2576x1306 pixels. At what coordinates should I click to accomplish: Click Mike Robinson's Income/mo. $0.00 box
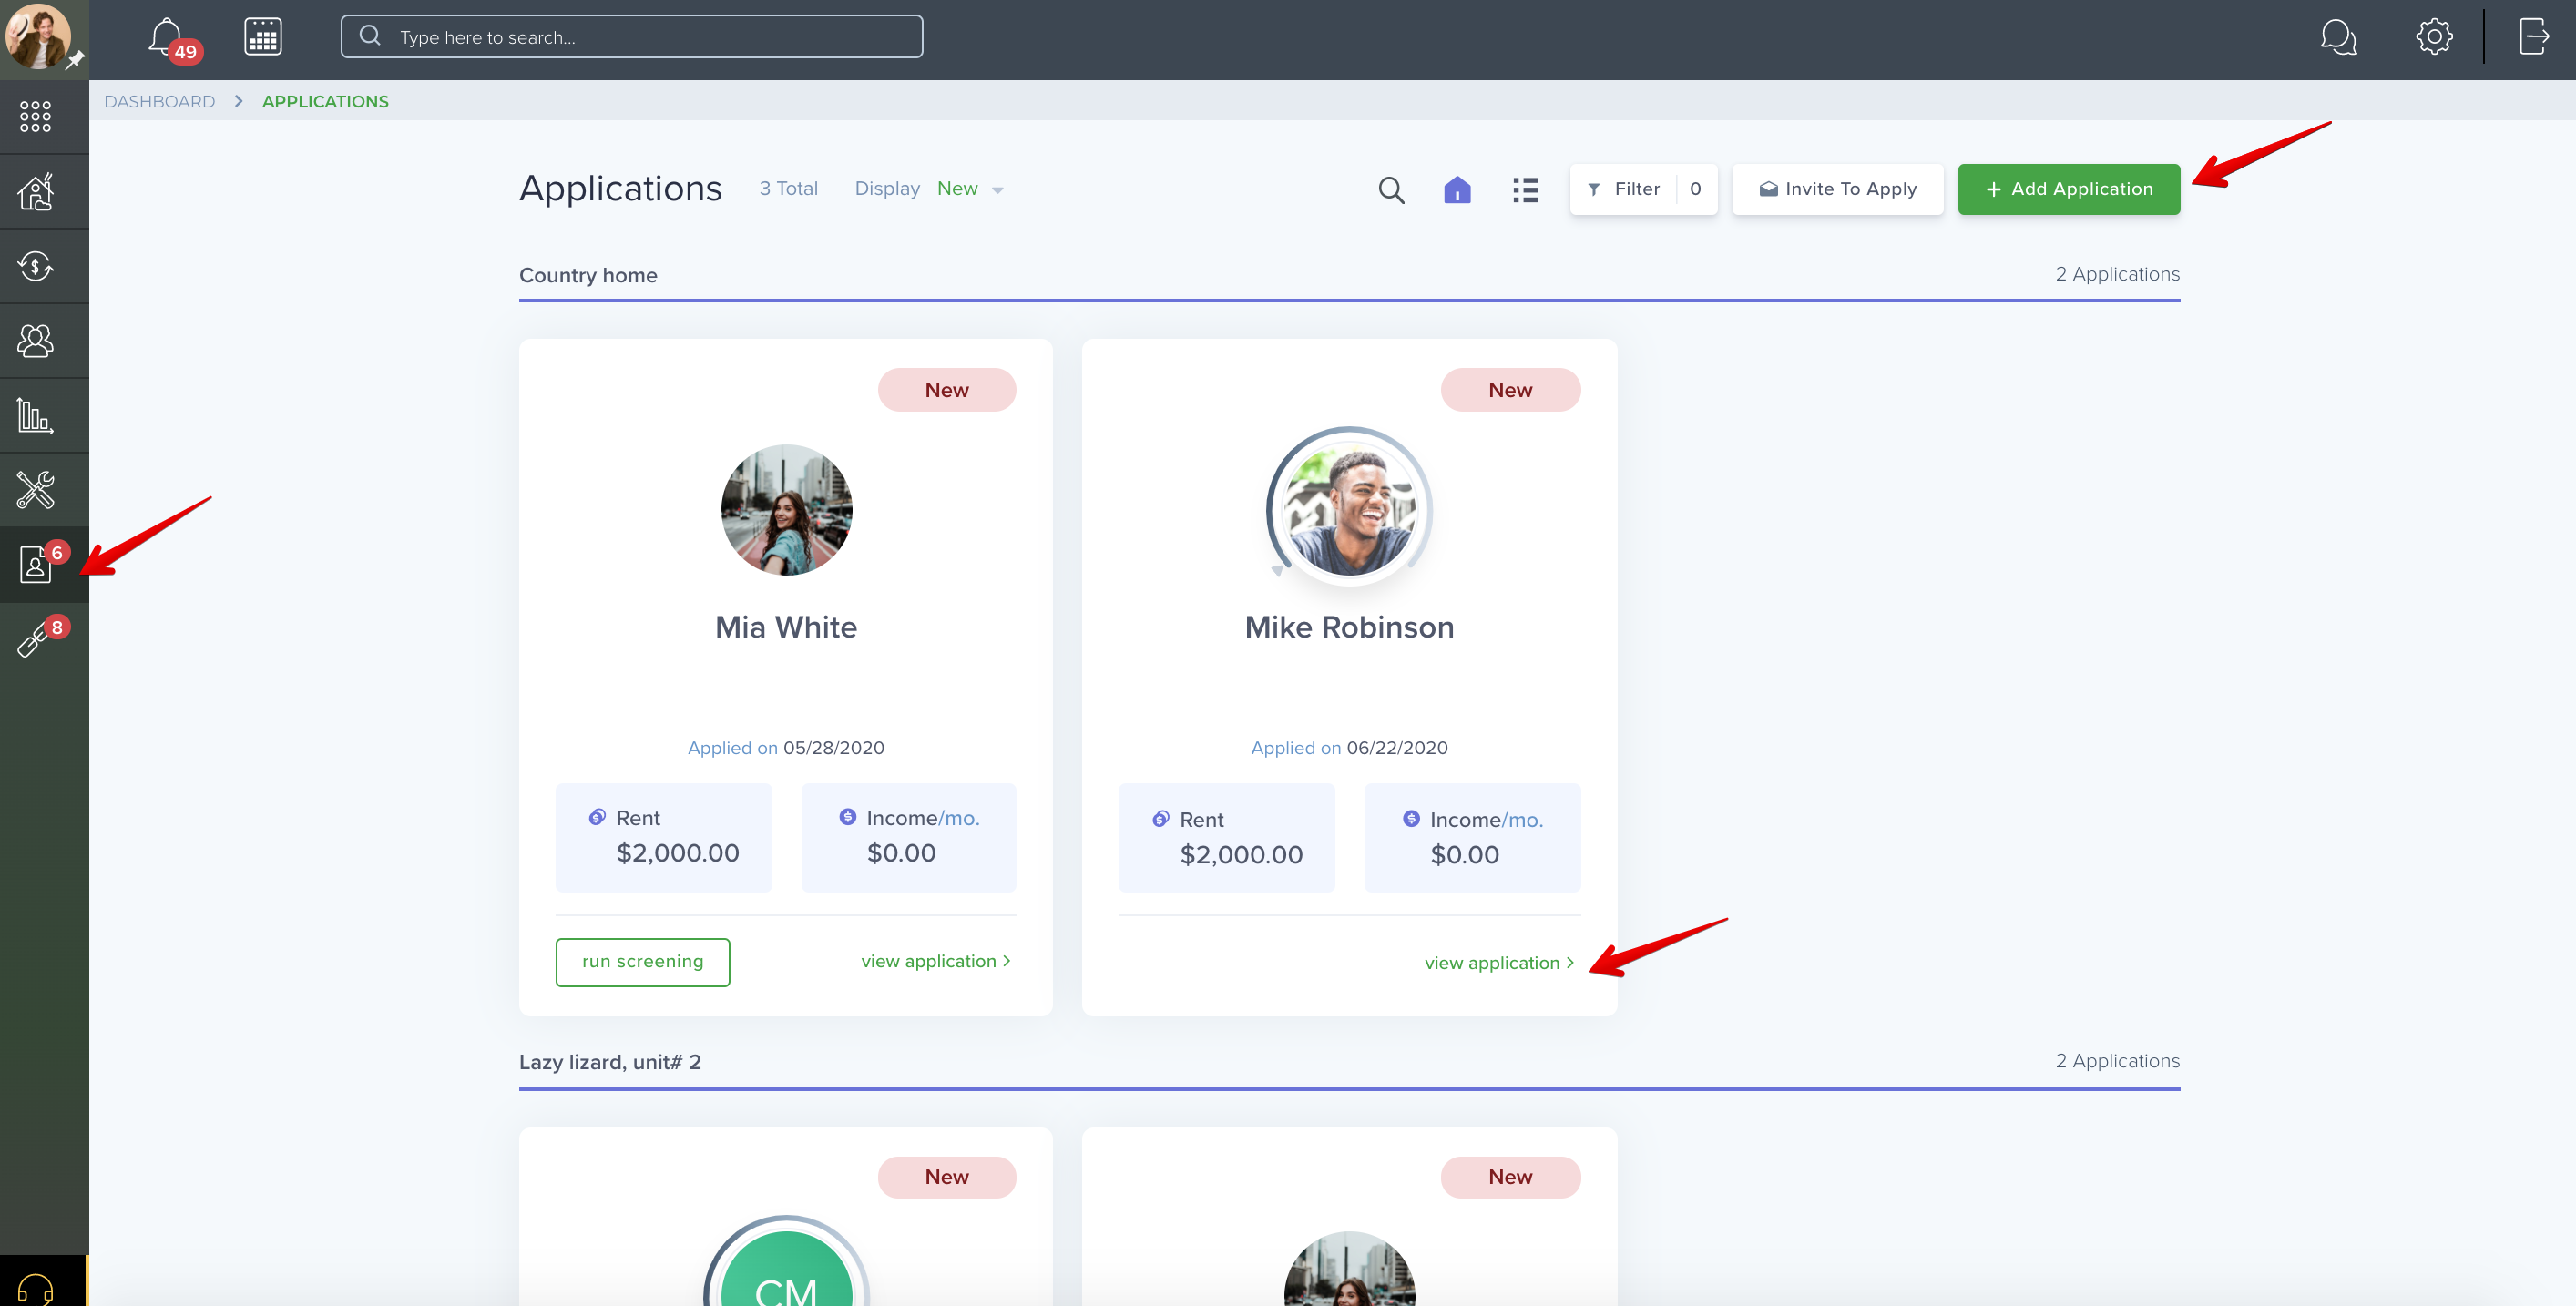1472,838
